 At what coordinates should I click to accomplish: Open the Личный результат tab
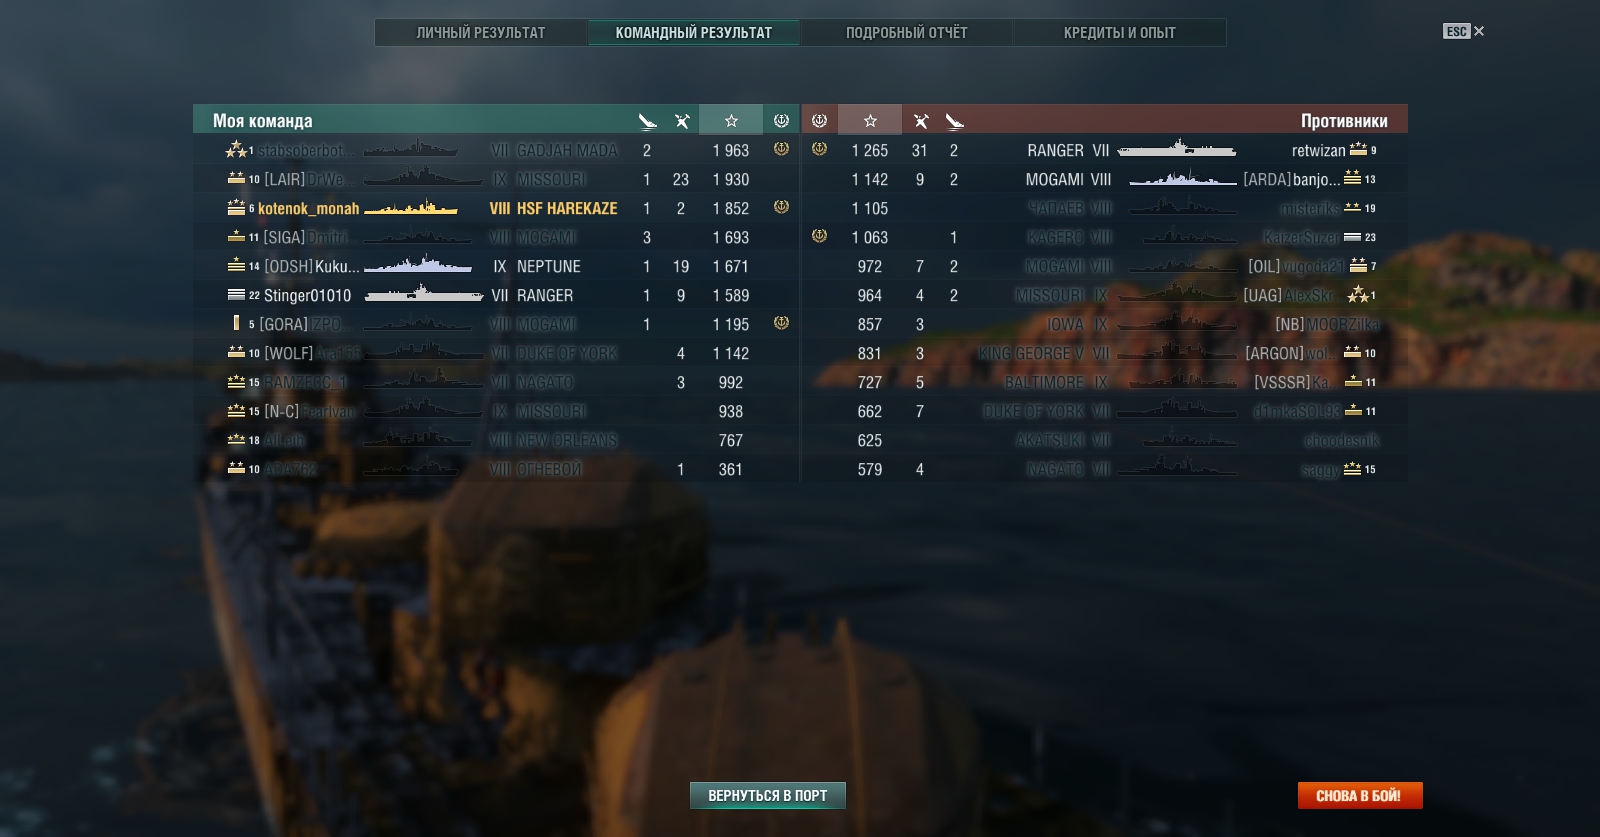coord(481,33)
